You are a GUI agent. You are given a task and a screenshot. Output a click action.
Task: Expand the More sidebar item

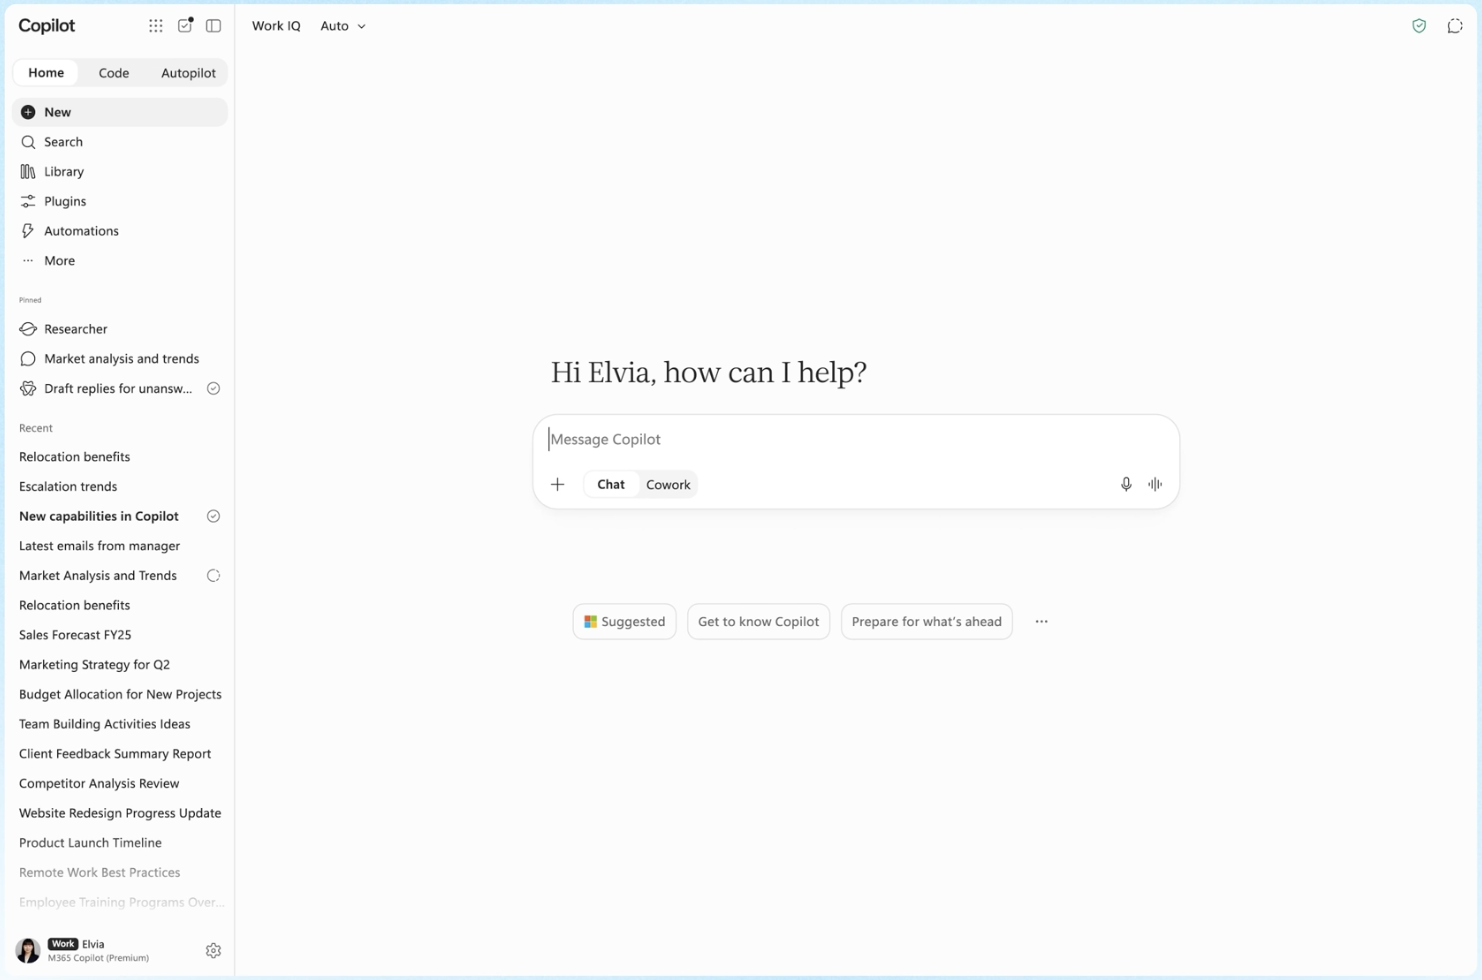click(120, 261)
